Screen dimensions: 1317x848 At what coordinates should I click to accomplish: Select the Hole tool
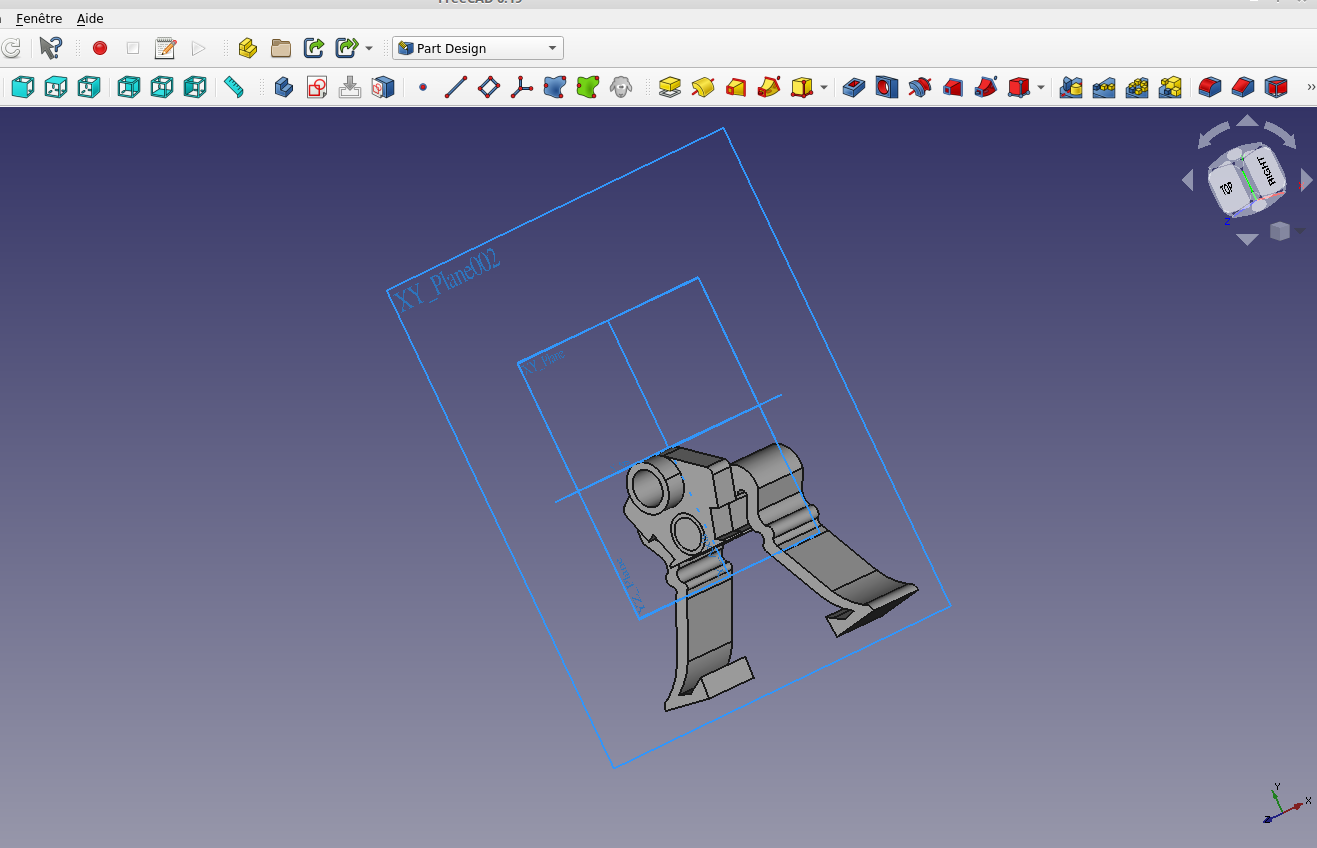(886, 88)
